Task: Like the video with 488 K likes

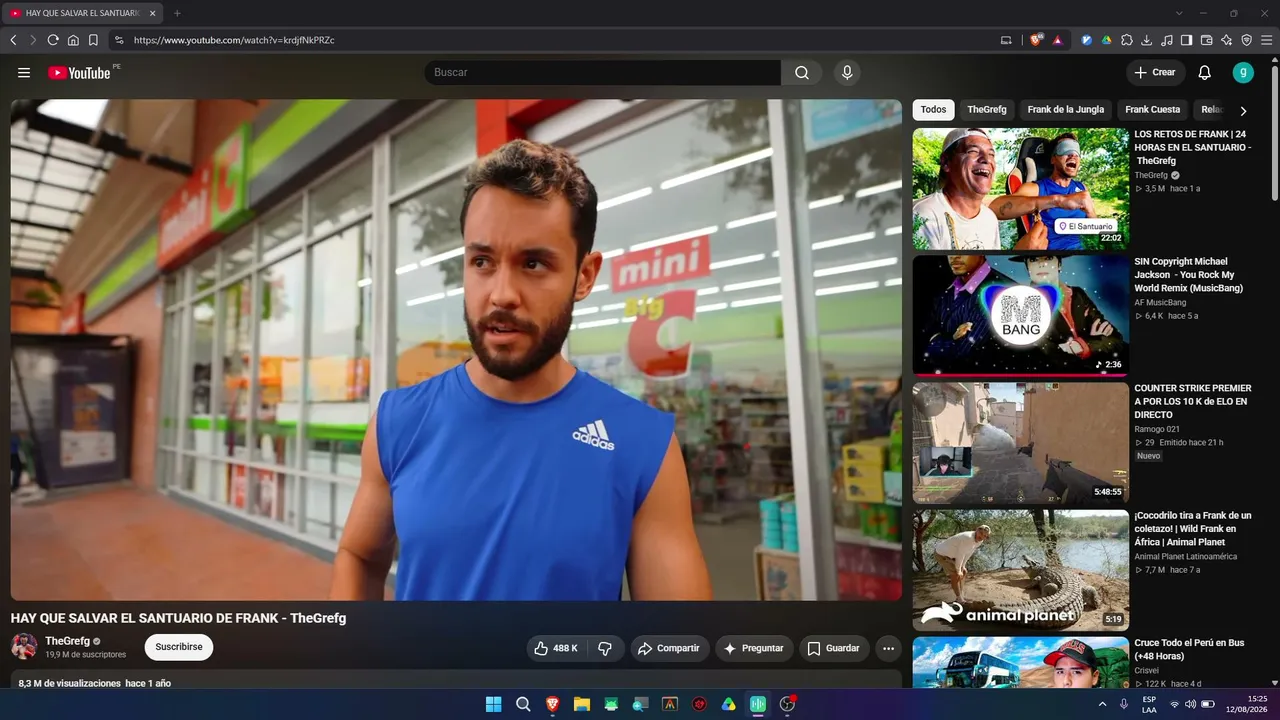Action: coord(556,648)
